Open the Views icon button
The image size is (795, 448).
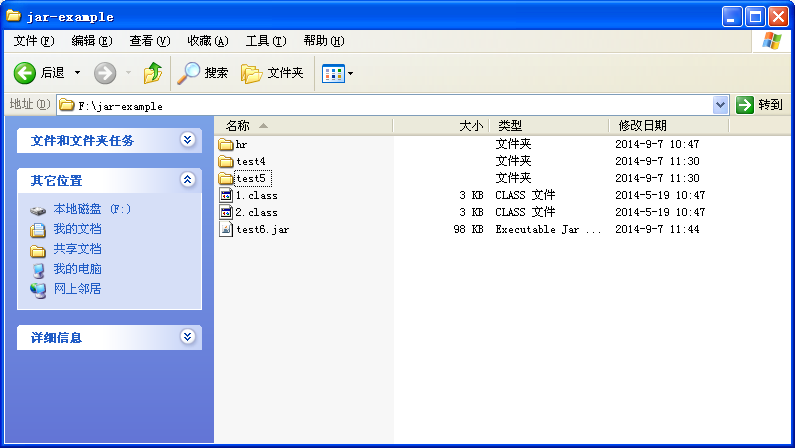[333, 73]
